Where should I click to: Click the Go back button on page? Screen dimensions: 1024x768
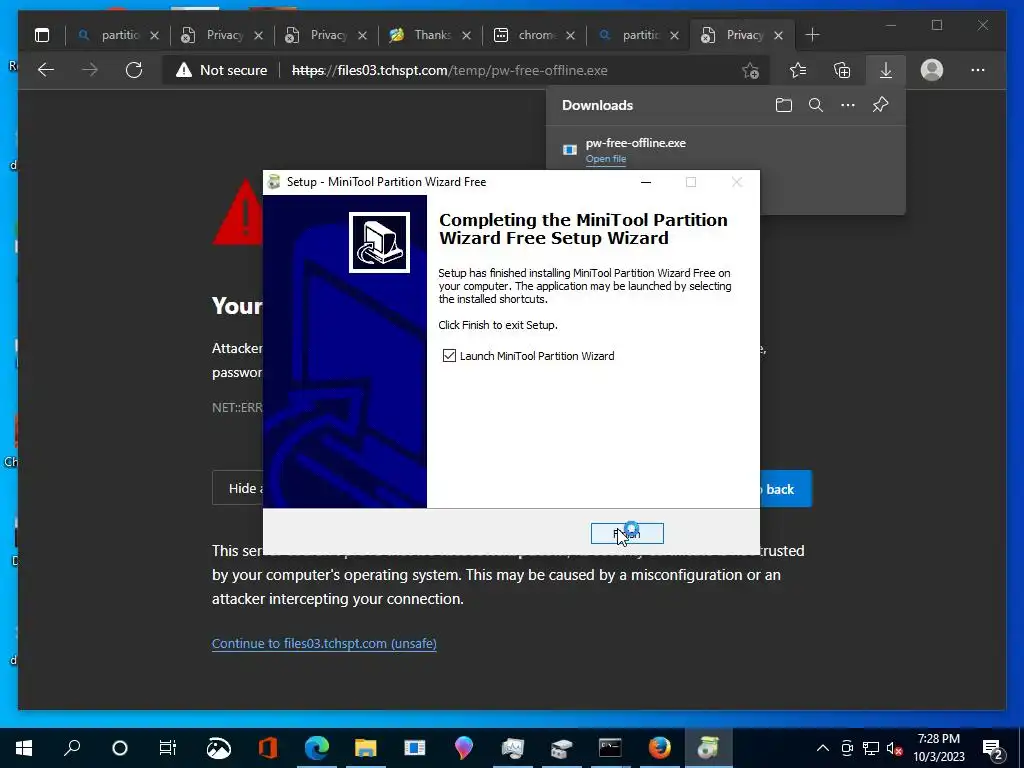pyautogui.click(x=786, y=488)
